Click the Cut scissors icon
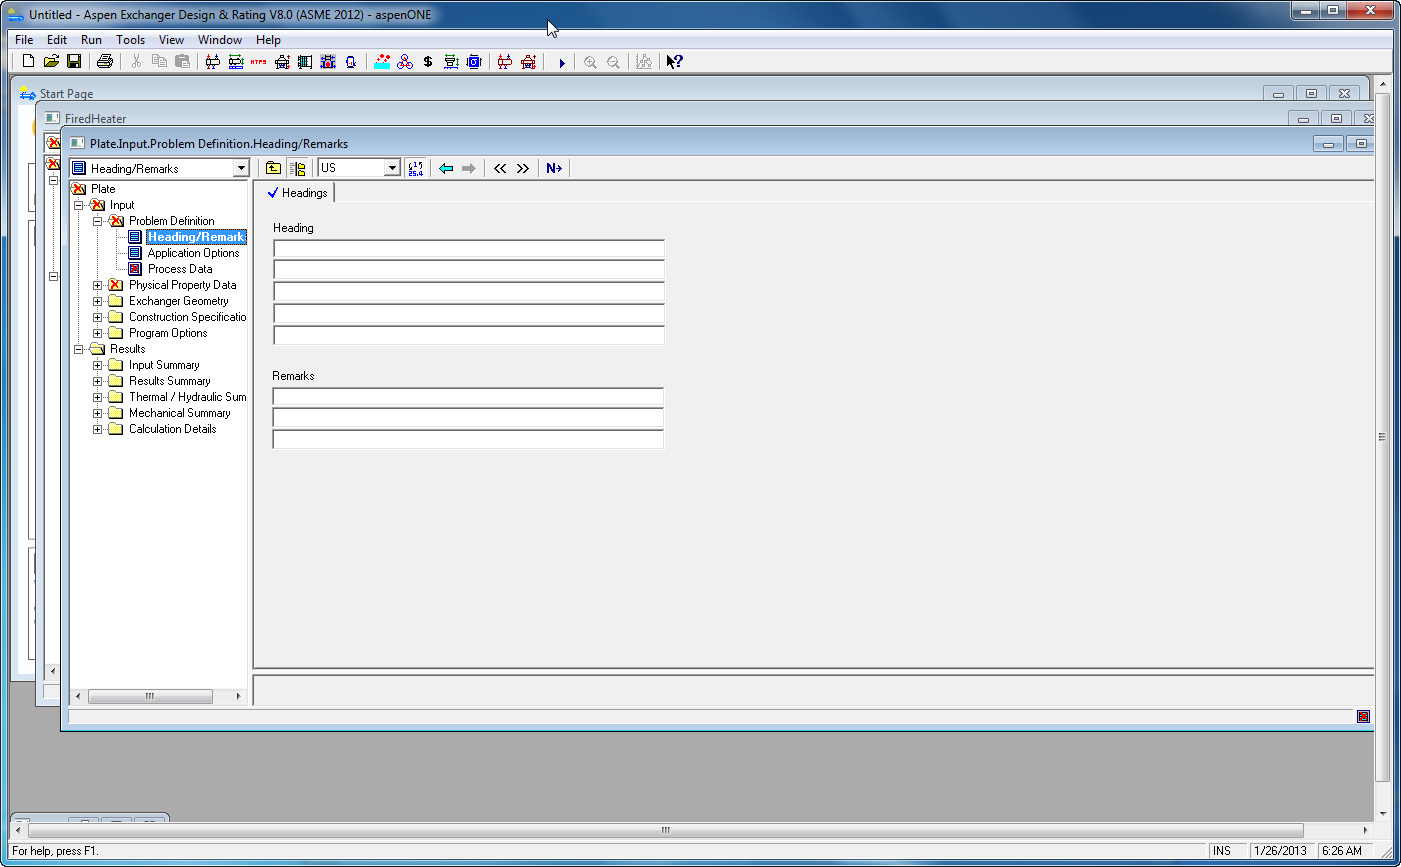Image resolution: width=1401 pixels, height=867 pixels. pyautogui.click(x=136, y=61)
